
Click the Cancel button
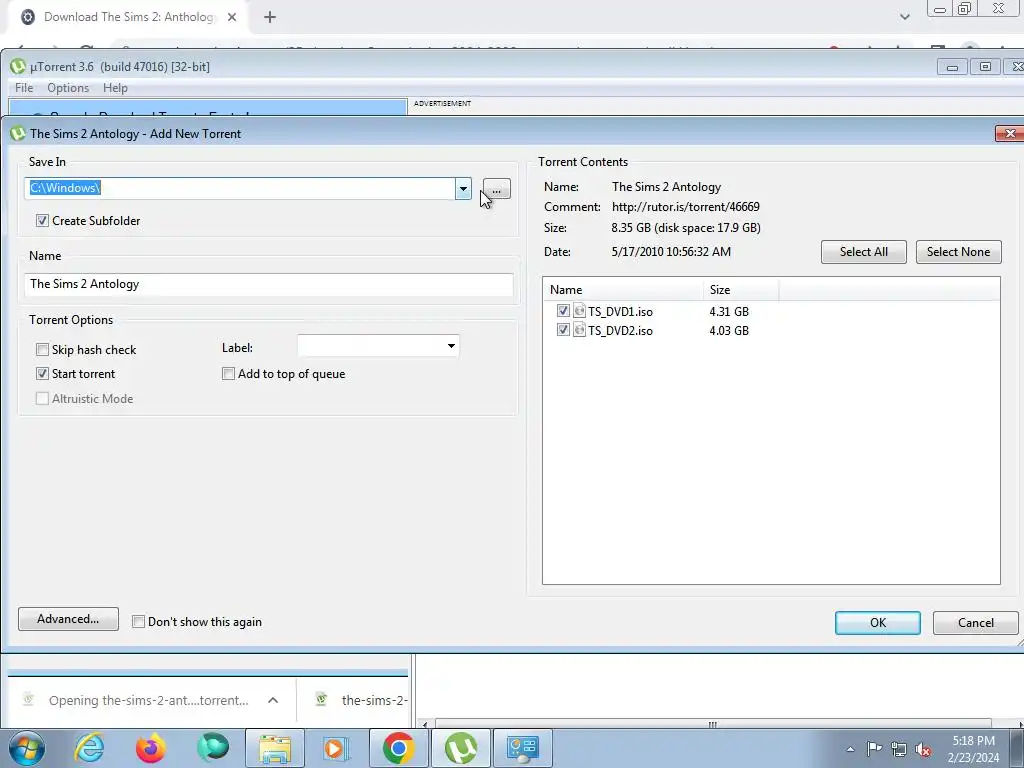(x=976, y=623)
